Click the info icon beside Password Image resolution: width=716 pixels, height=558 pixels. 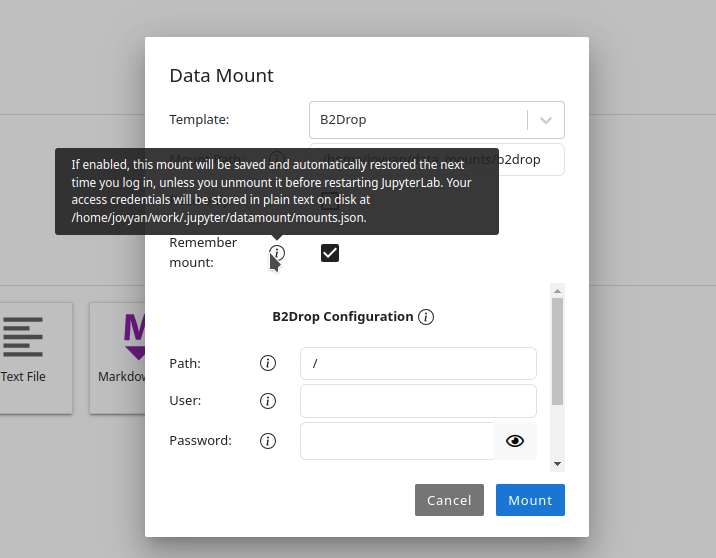click(268, 441)
